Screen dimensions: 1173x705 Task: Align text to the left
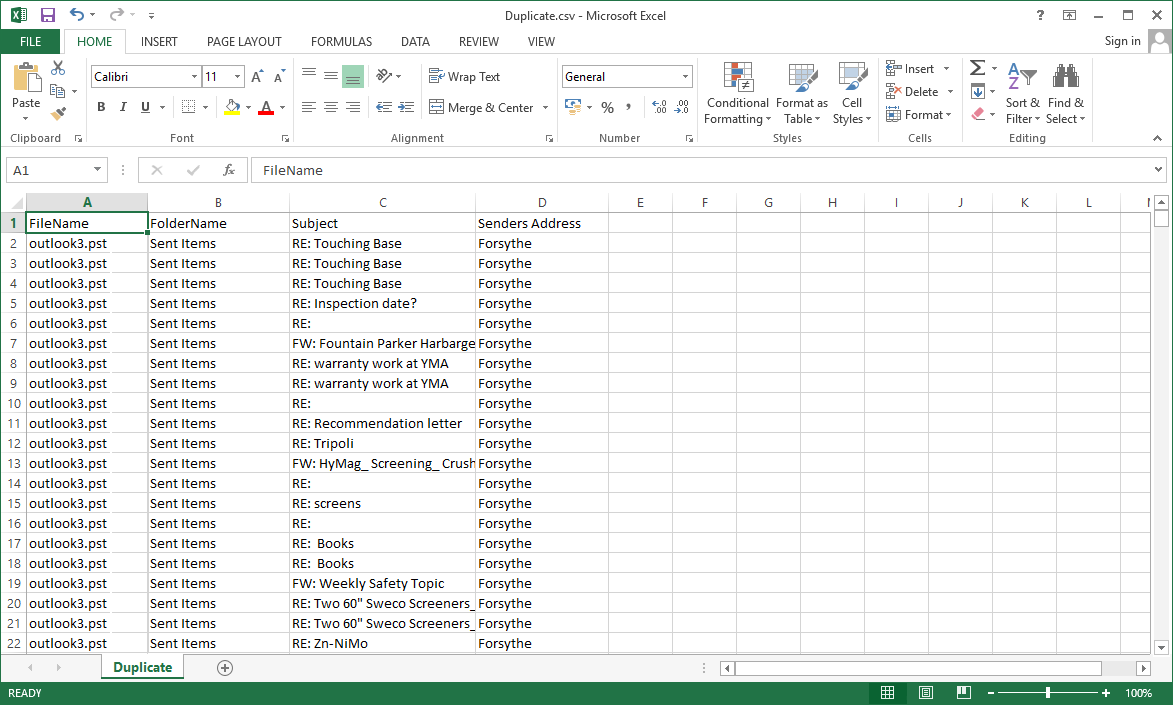(308, 108)
